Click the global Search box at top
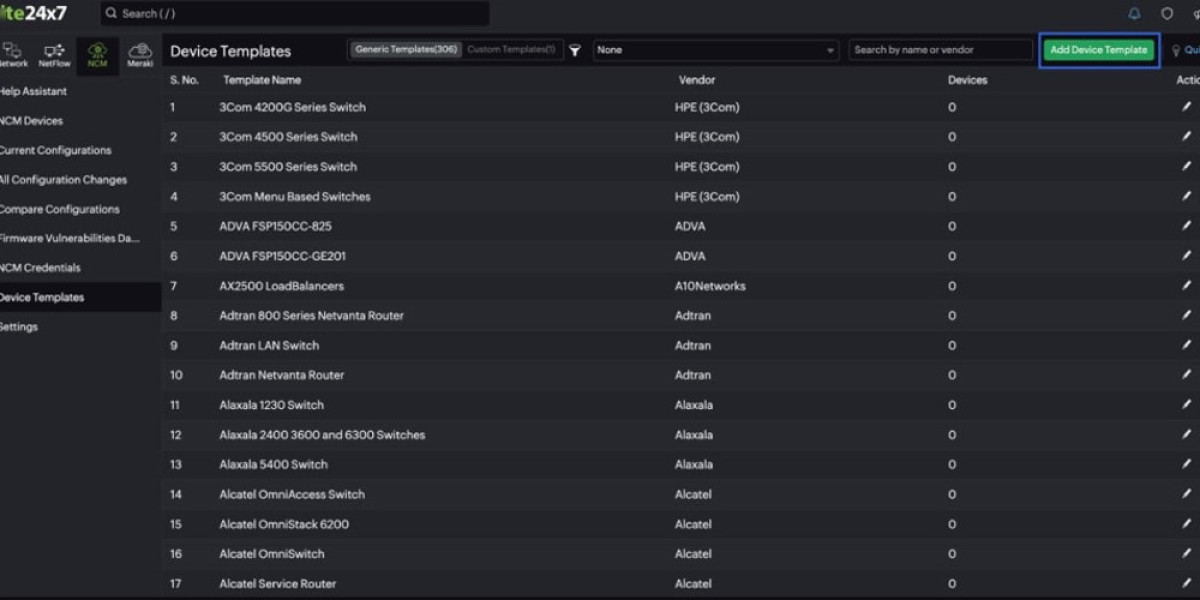Image resolution: width=1200 pixels, height=600 pixels. click(295, 14)
